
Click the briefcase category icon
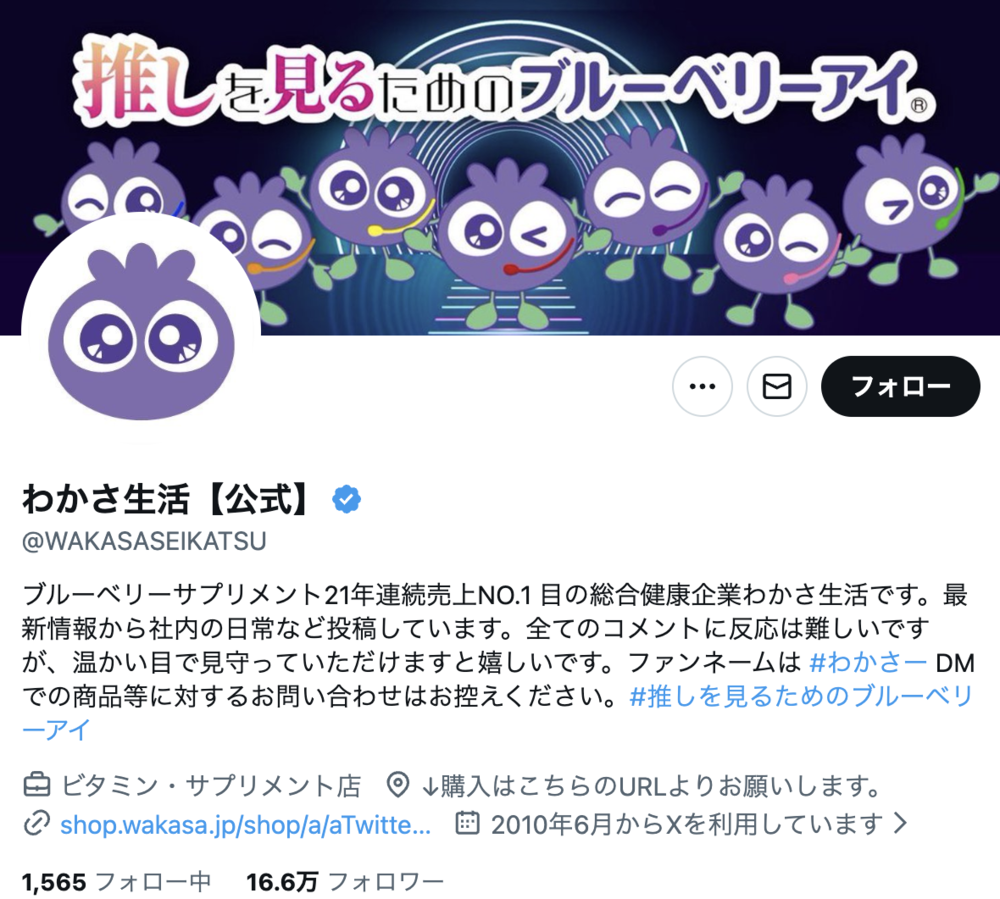click(36, 785)
